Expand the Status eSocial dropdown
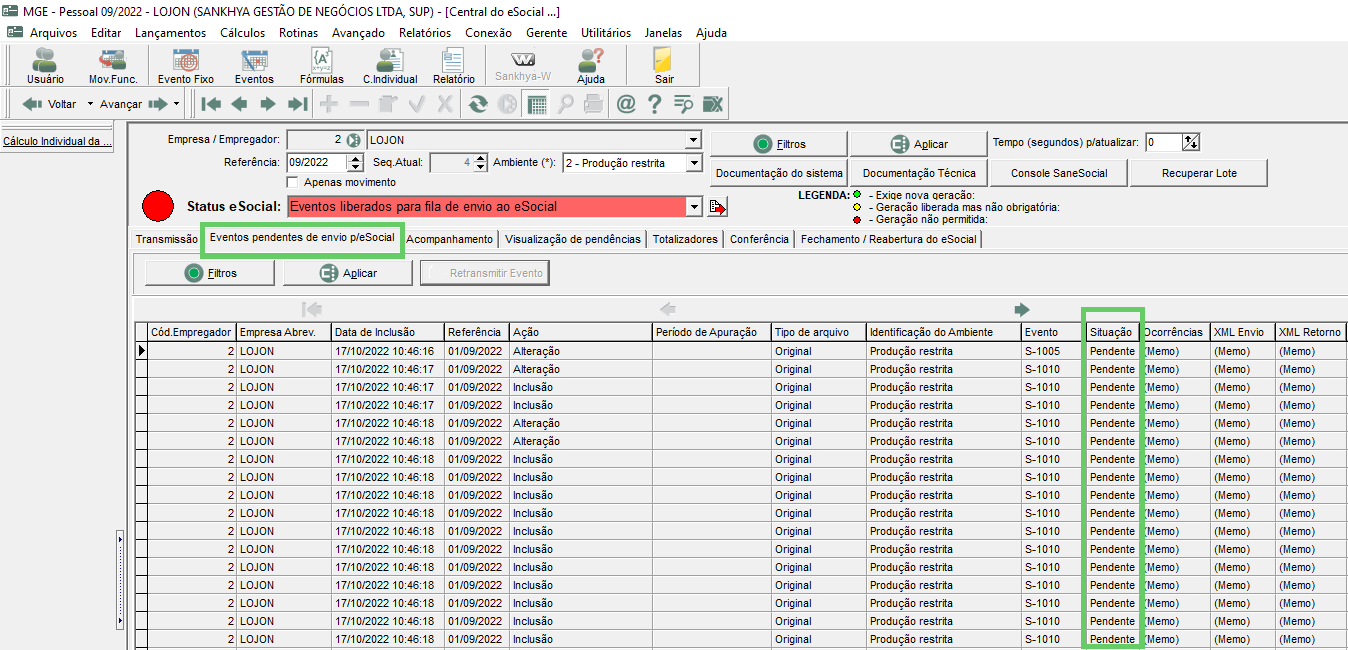The width and height of the screenshot is (1348, 650). 694,207
